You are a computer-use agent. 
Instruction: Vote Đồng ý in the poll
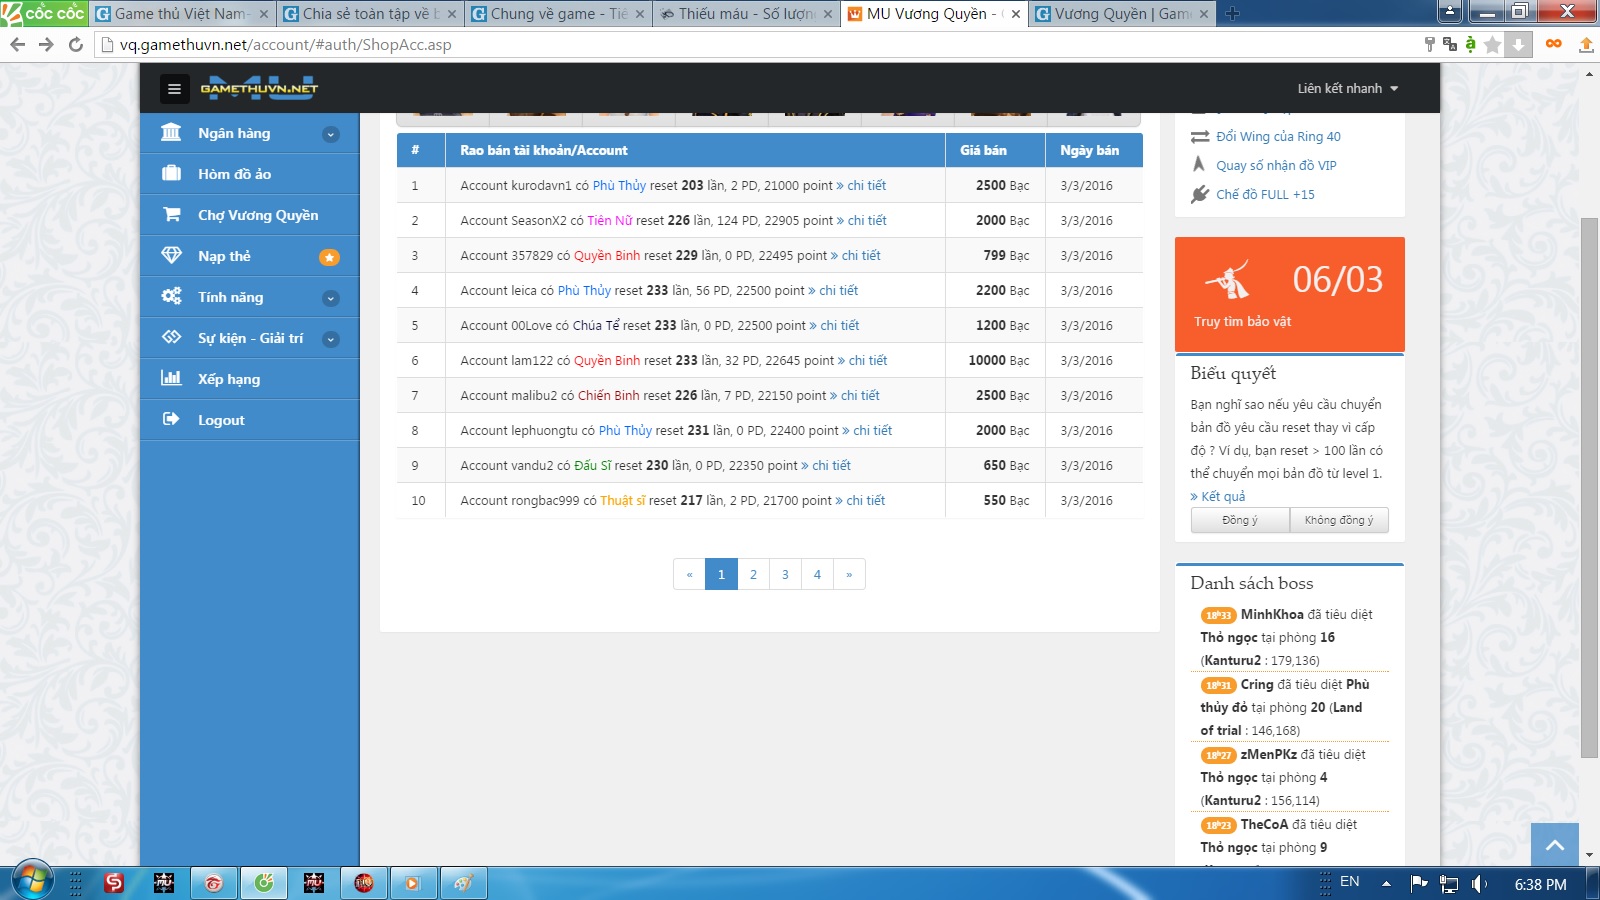pos(1240,520)
